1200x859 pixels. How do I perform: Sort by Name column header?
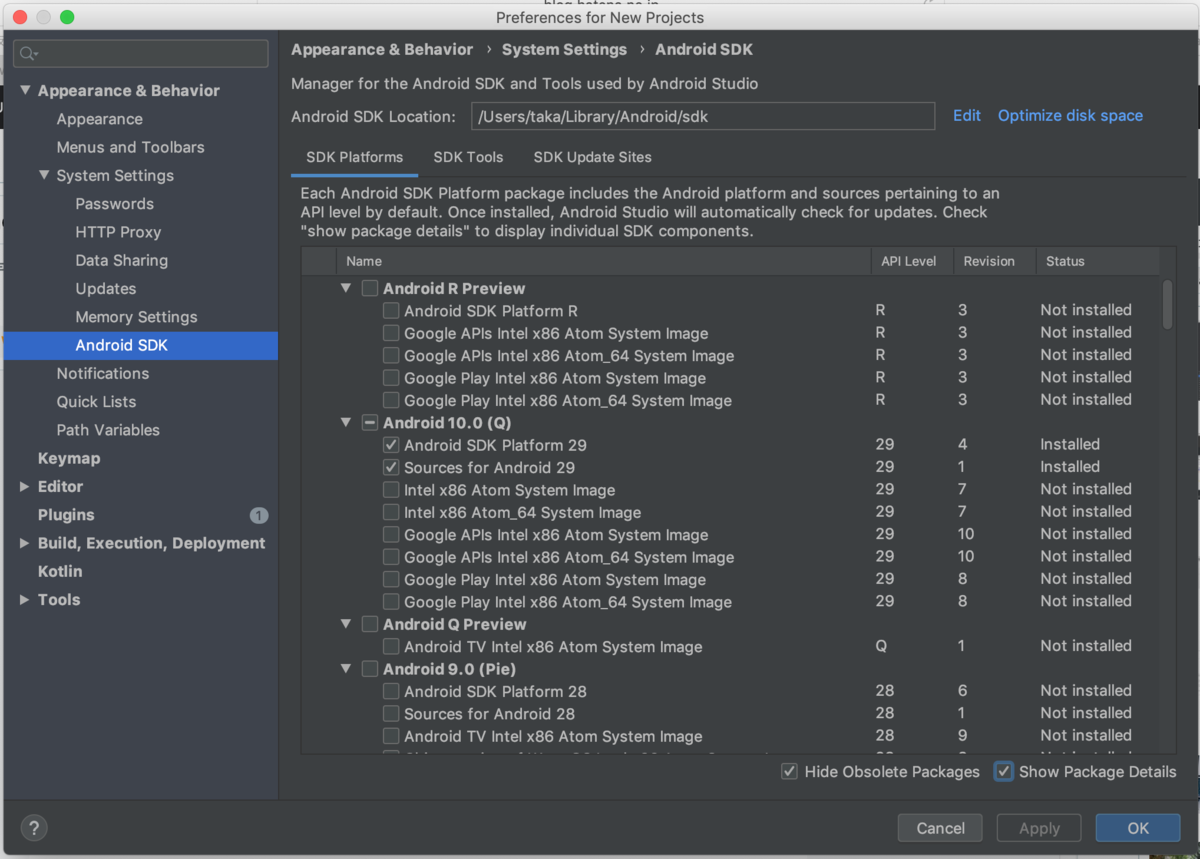[x=604, y=261]
